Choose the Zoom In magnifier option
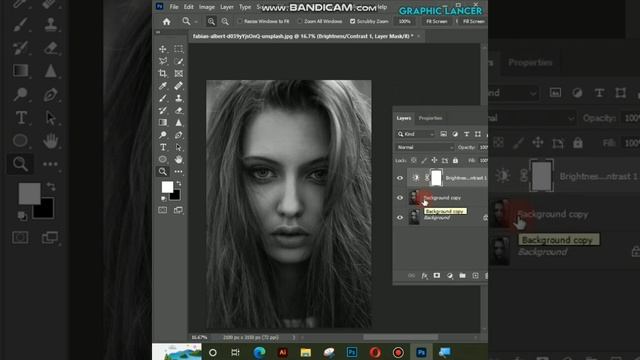The image size is (640, 360). [x=211, y=22]
